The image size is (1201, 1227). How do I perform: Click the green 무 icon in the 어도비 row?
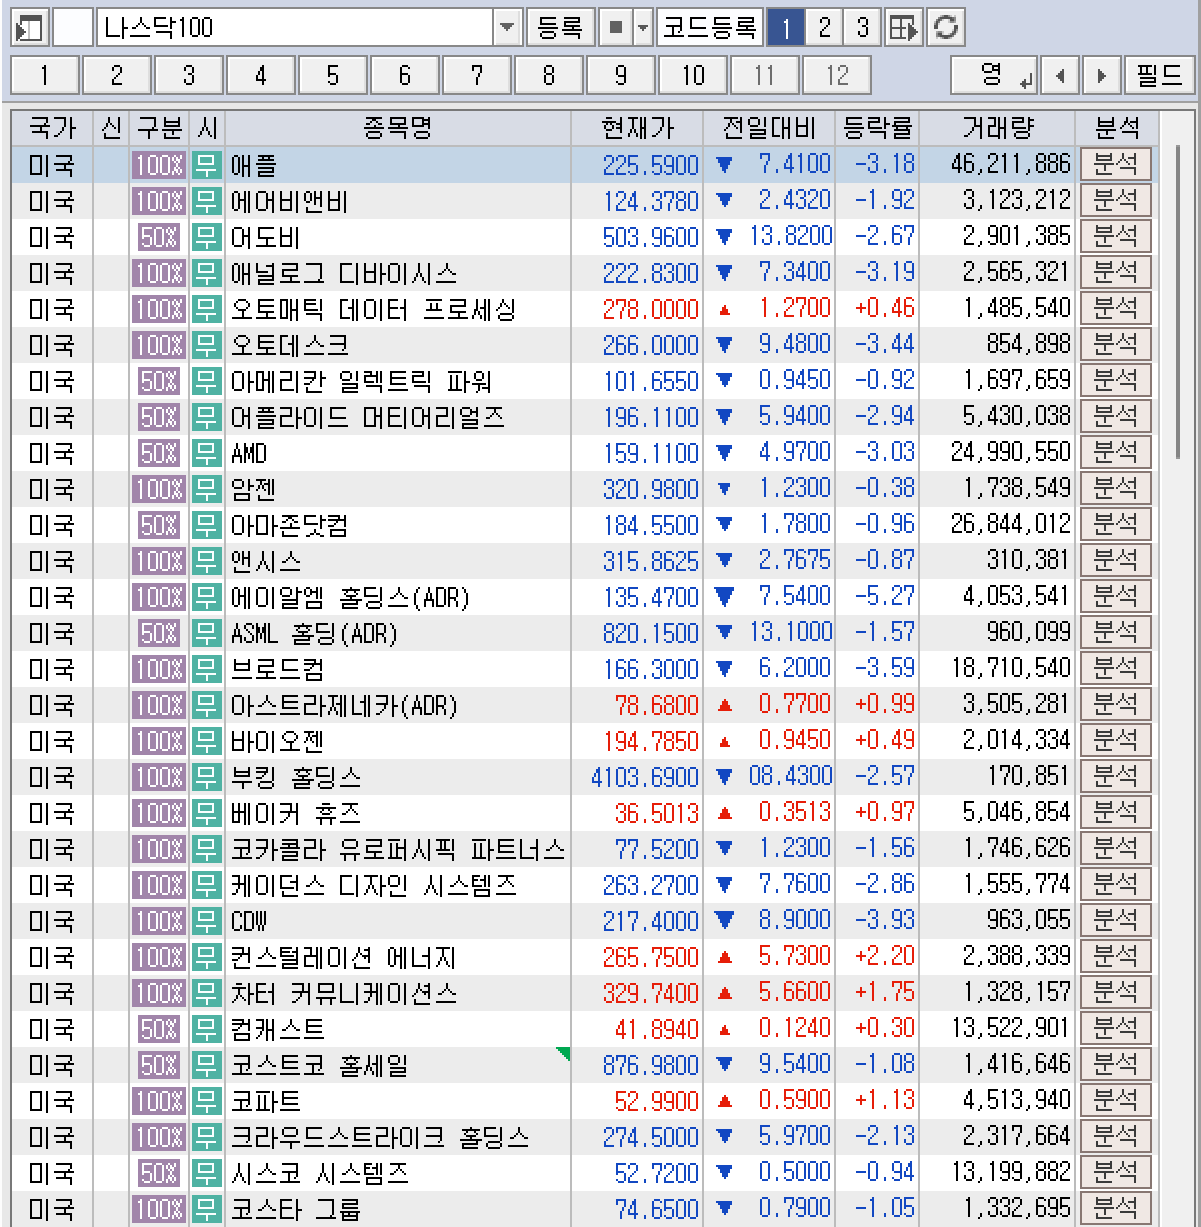pos(206,237)
